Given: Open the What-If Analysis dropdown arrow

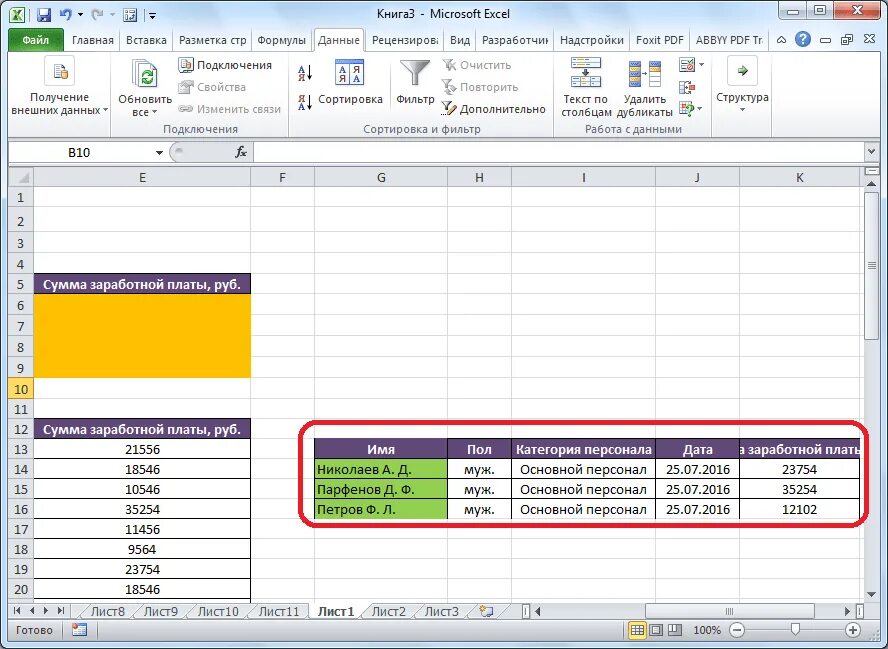Looking at the screenshot, I should (x=700, y=108).
